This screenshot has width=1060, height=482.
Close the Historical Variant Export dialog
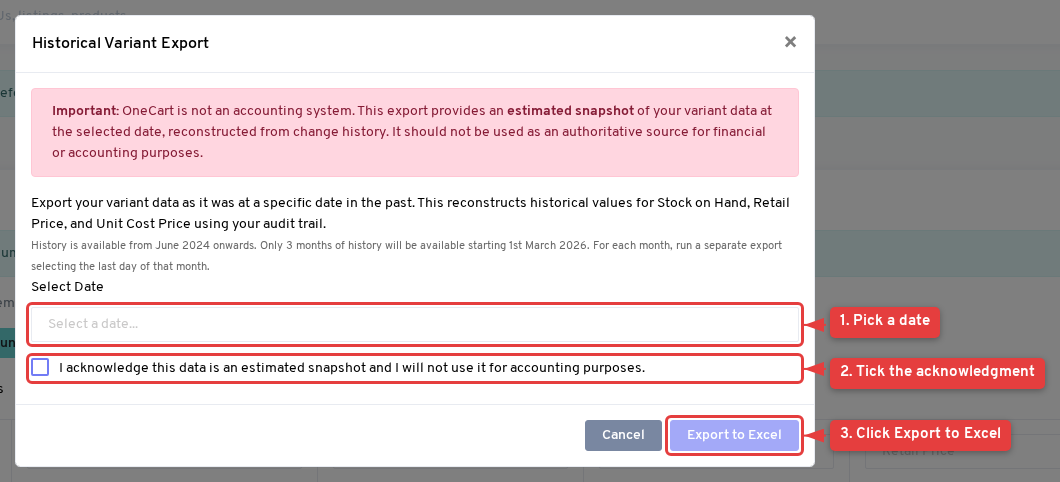tap(790, 42)
